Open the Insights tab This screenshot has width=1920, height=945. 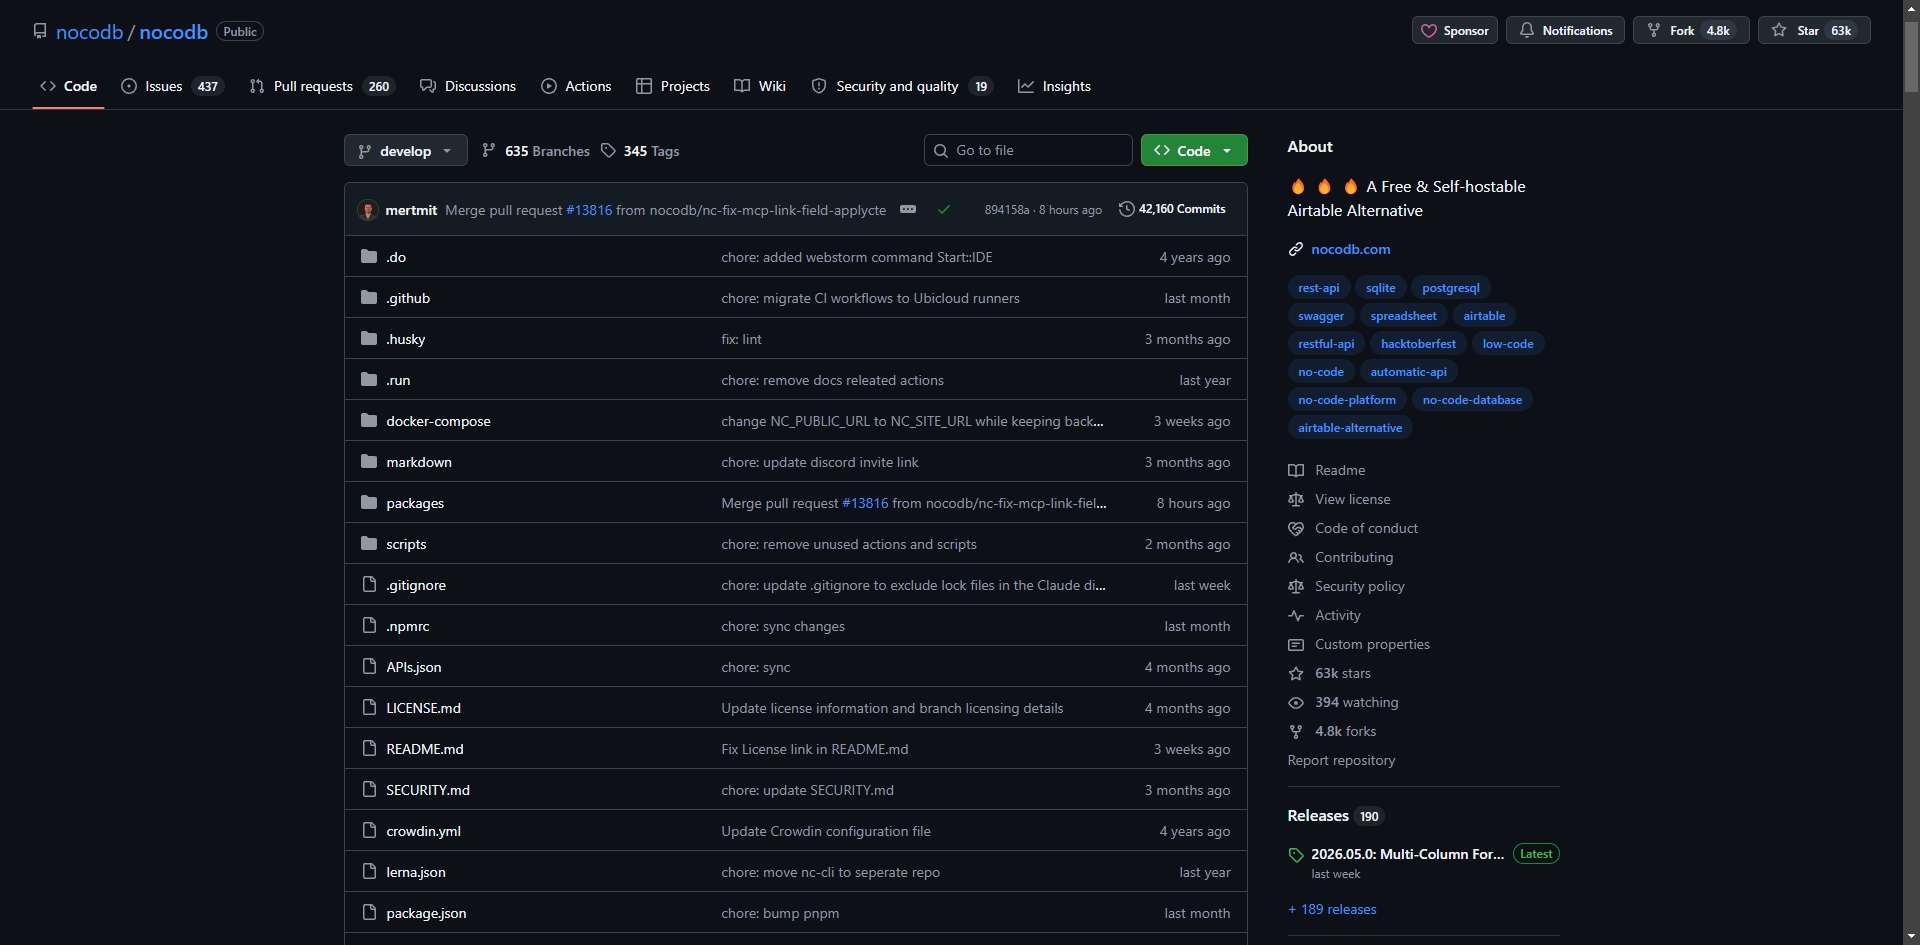point(1054,86)
